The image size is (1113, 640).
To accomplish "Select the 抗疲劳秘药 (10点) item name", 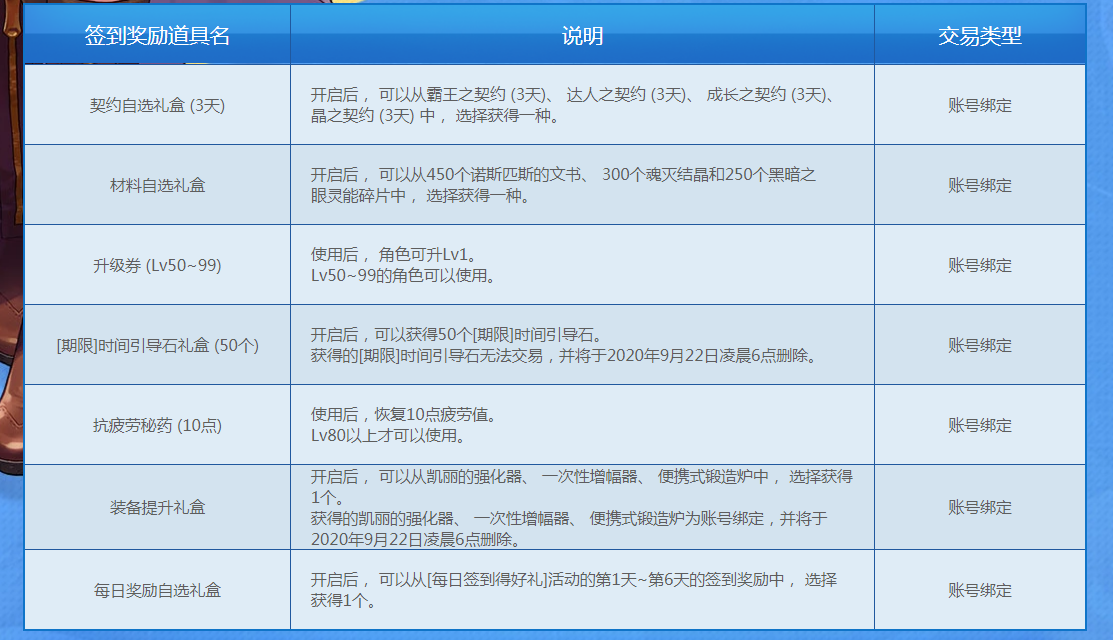I will click(x=157, y=425).
